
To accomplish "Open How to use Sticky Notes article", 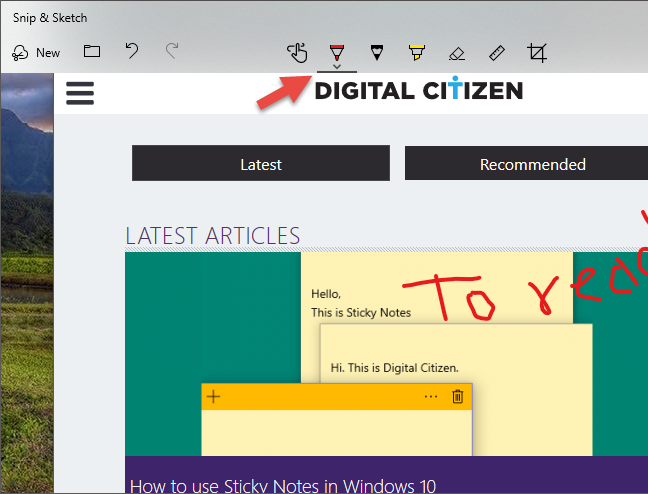I will [283, 486].
